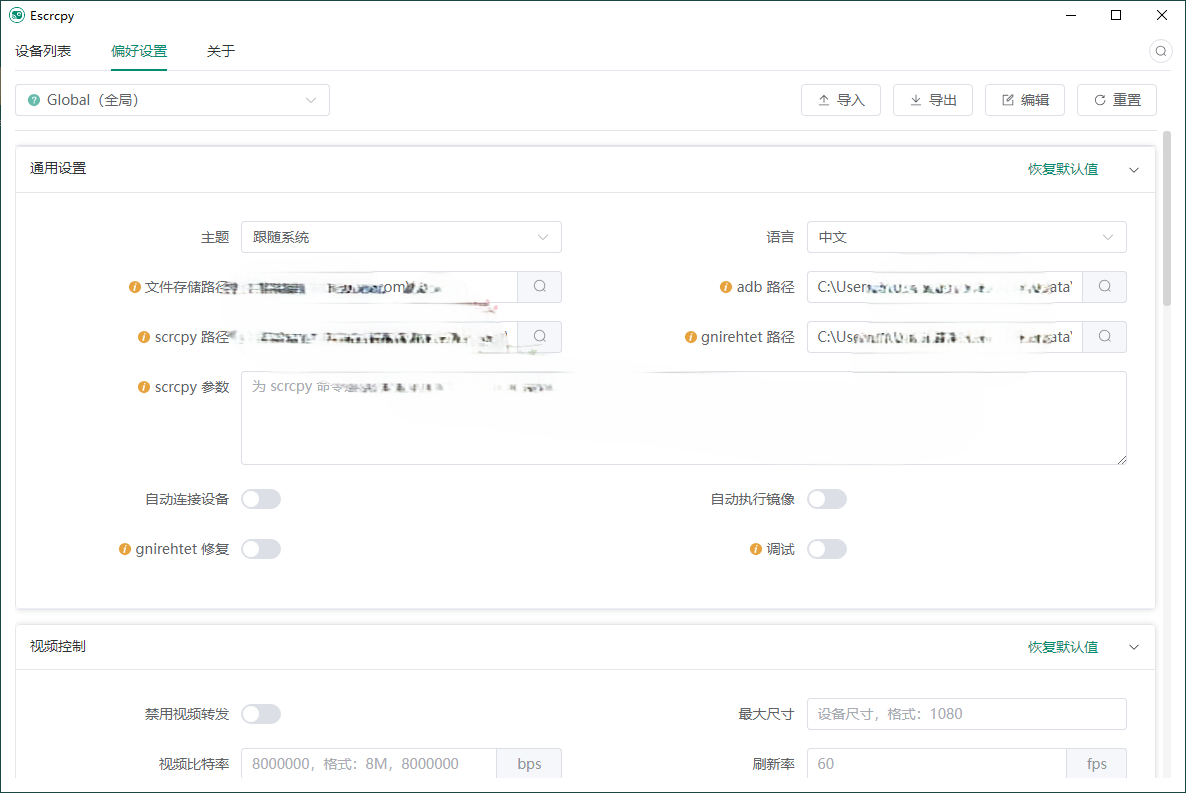Open the 关于 tab

[x=221, y=51]
